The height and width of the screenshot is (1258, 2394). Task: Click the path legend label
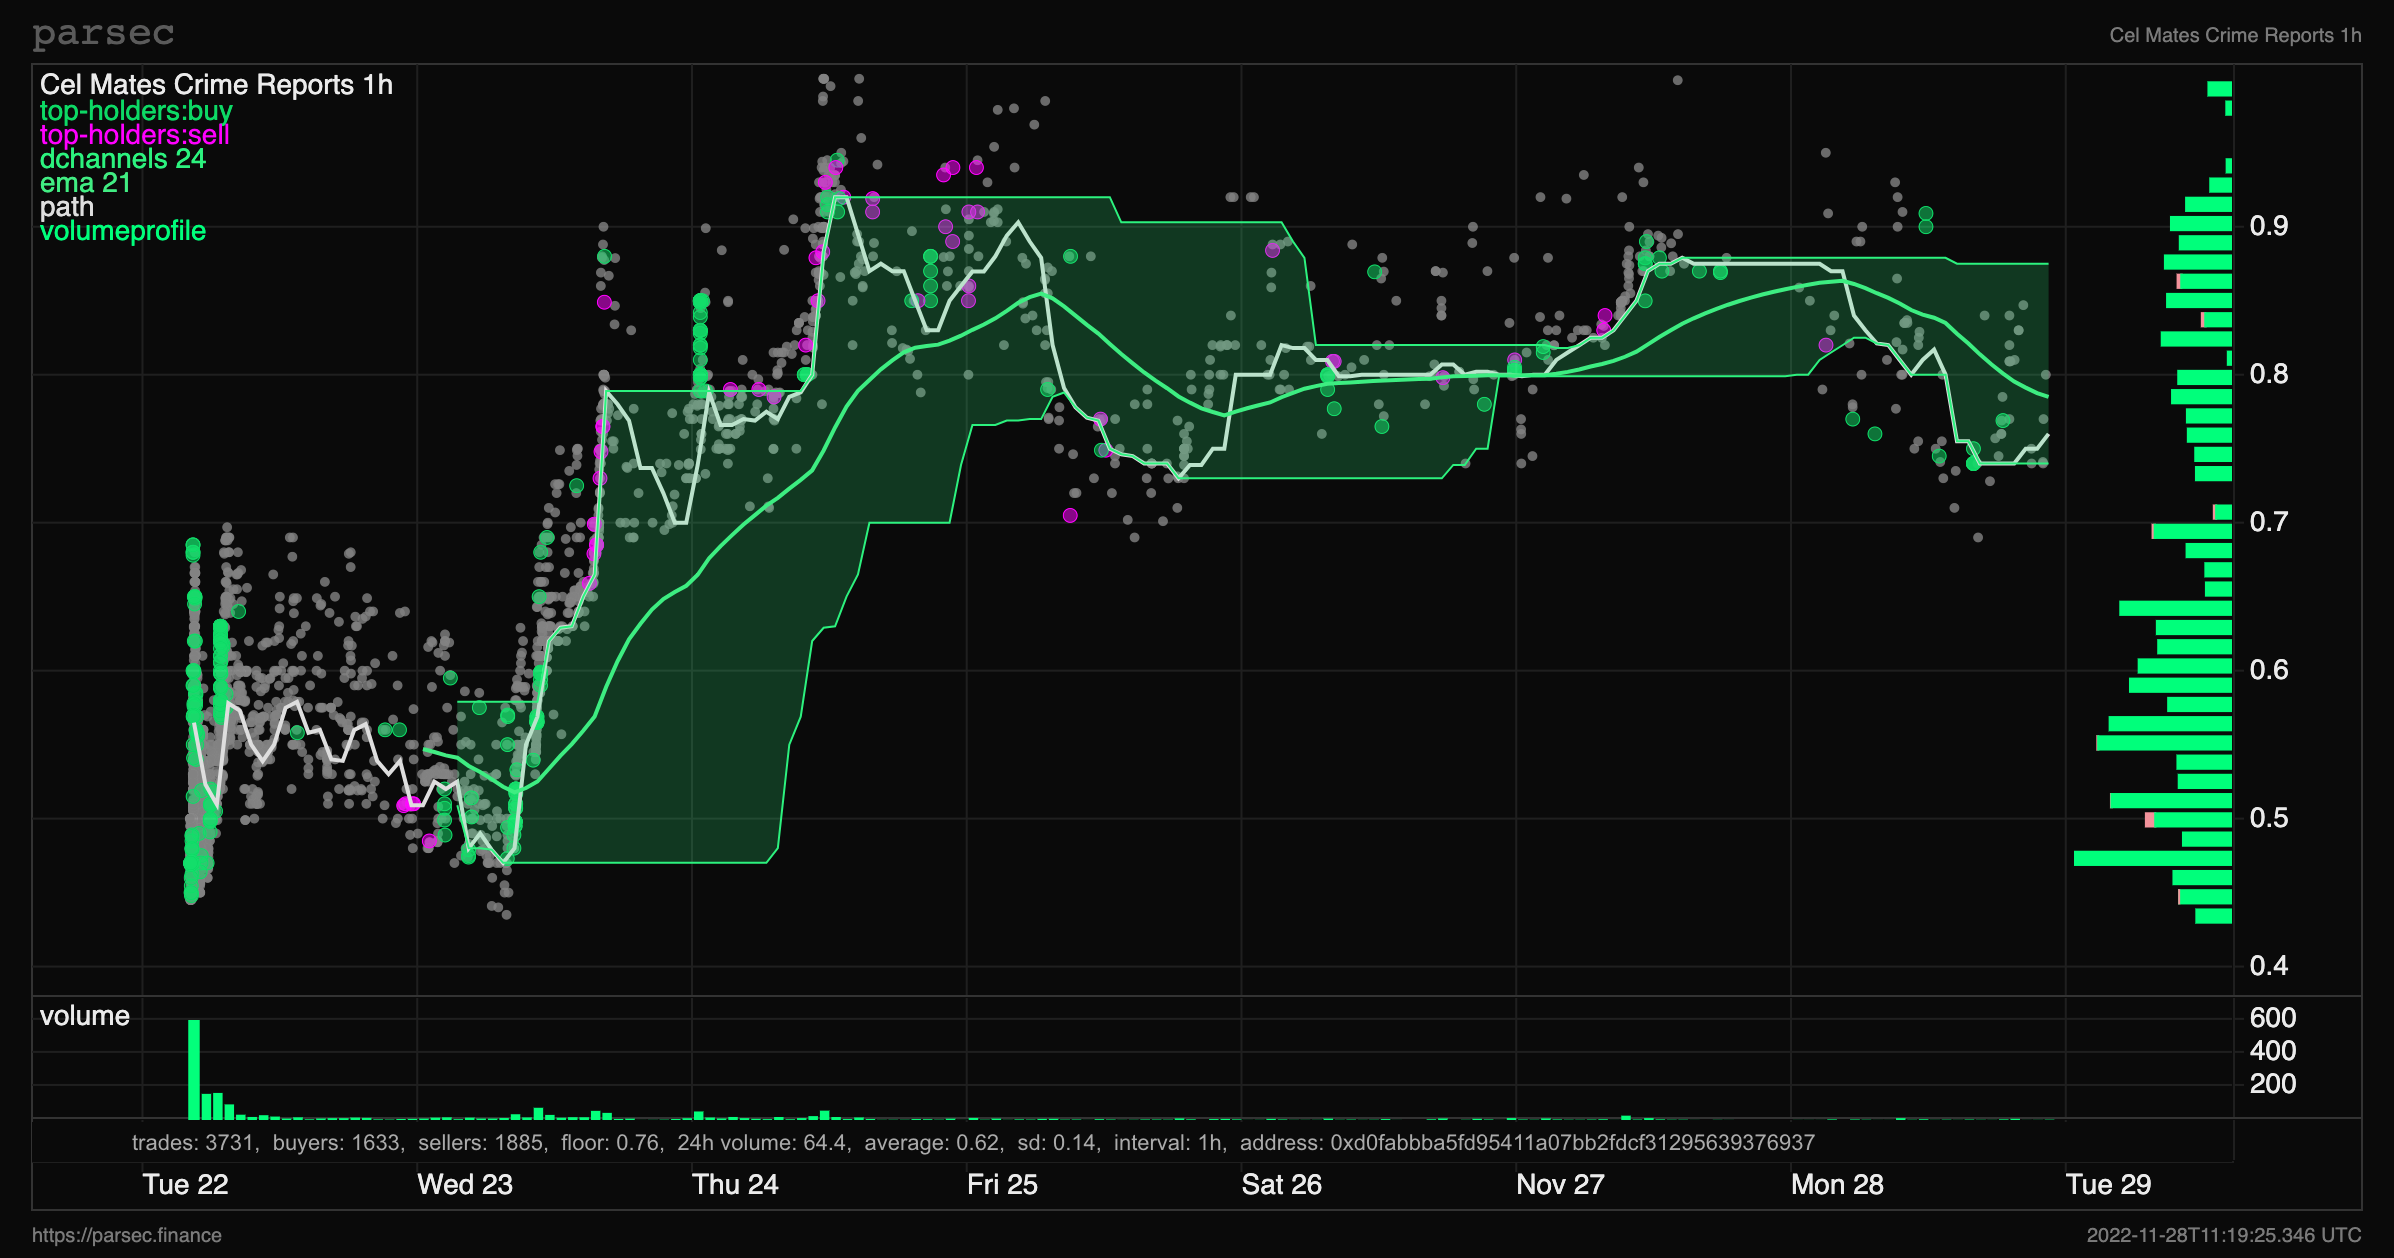pos(66,207)
